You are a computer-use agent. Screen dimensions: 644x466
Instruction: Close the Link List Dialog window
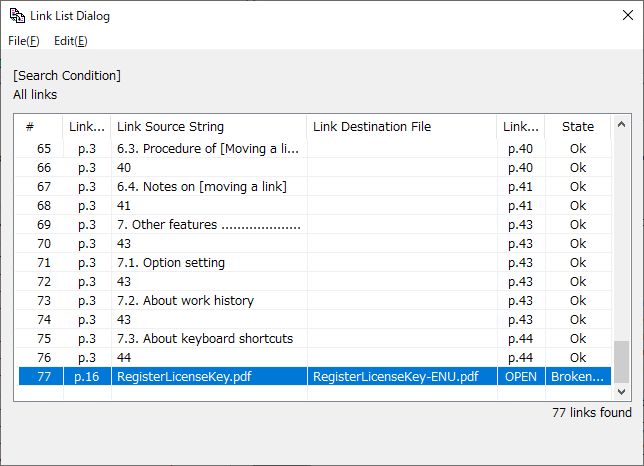[628, 16]
